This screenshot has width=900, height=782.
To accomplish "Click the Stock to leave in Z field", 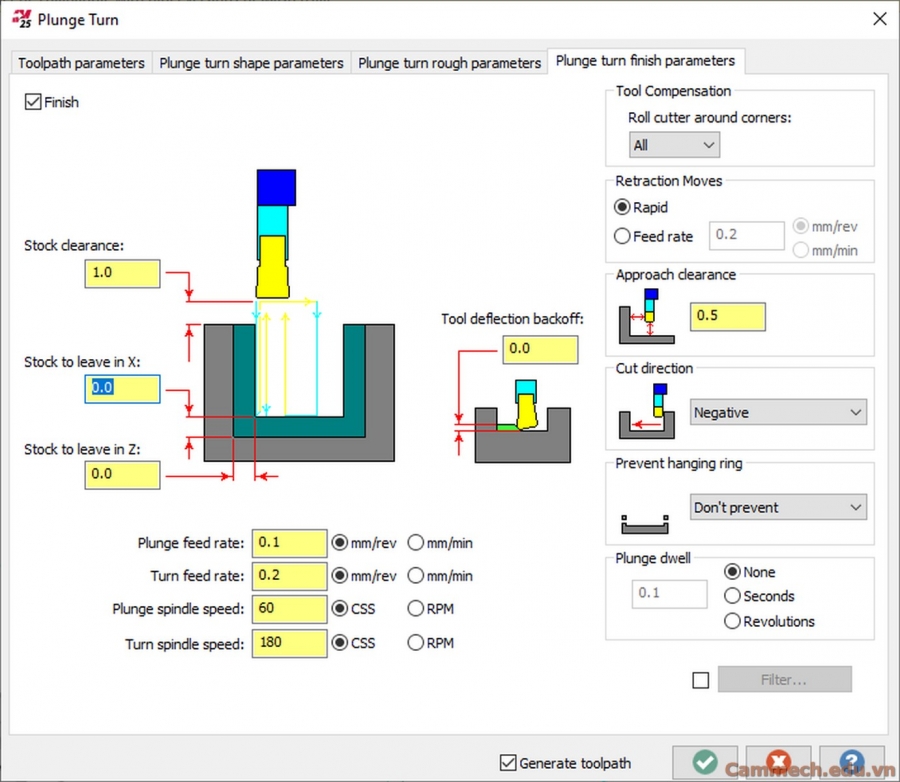I will (122, 475).
